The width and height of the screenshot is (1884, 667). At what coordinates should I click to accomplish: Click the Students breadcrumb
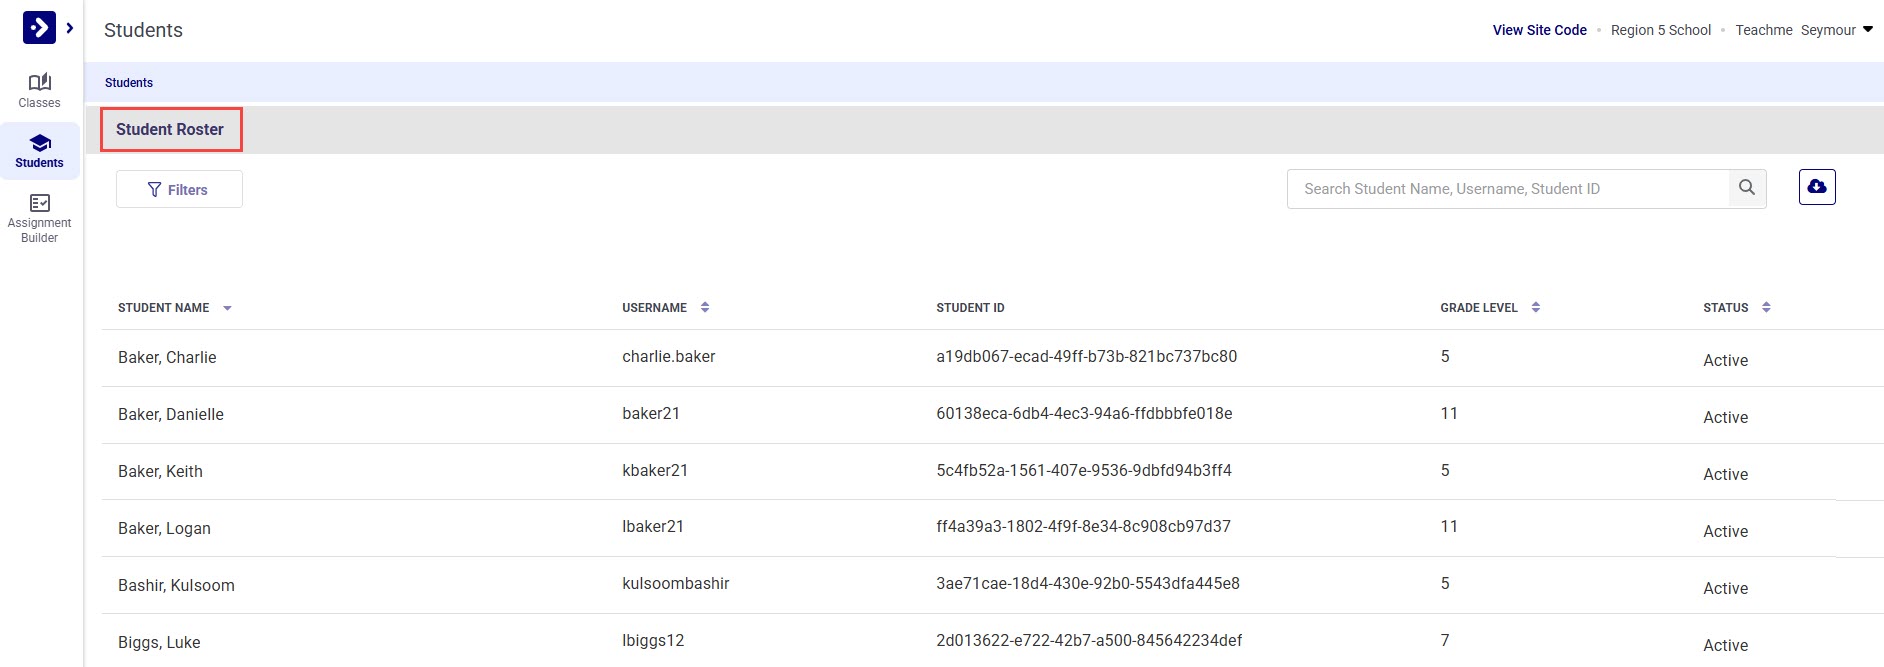coord(129,83)
